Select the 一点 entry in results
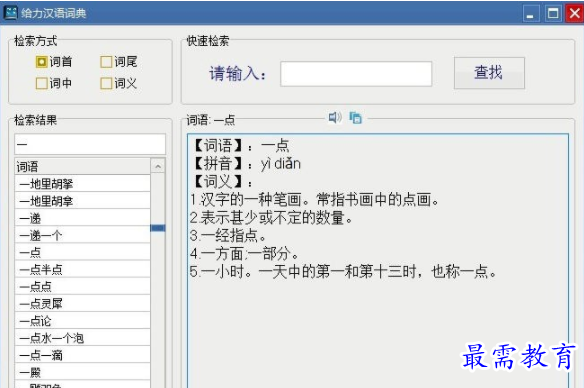 click(x=82, y=252)
